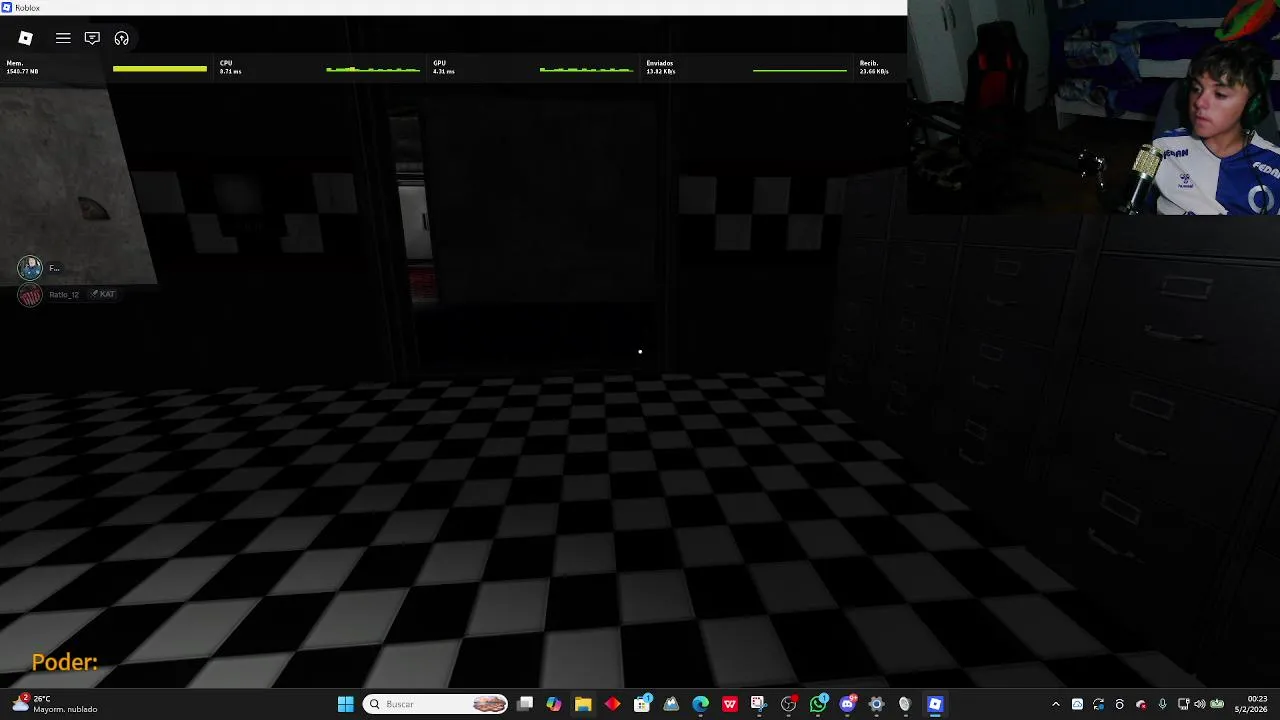
Task: Open Microsoft Edge from taskbar
Action: (x=700, y=704)
